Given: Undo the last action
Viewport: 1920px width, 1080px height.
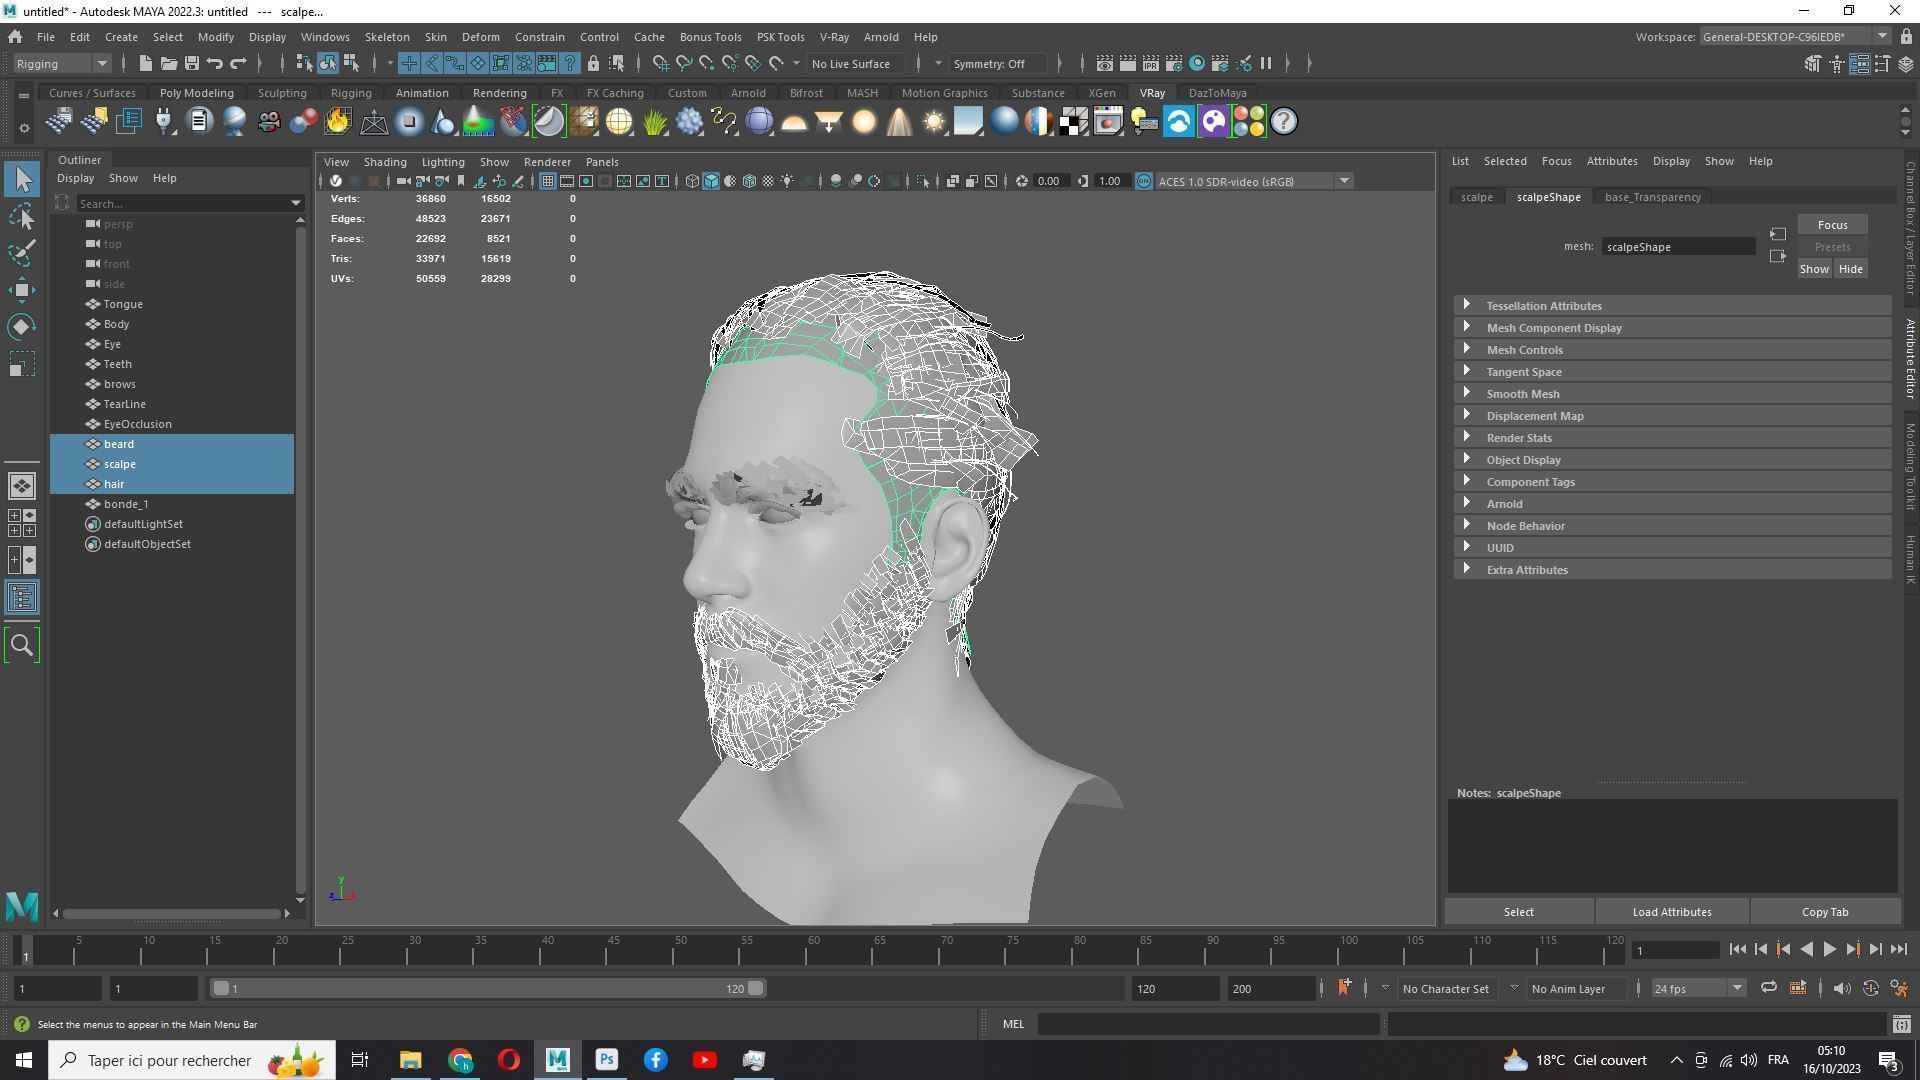Looking at the screenshot, I should [214, 64].
